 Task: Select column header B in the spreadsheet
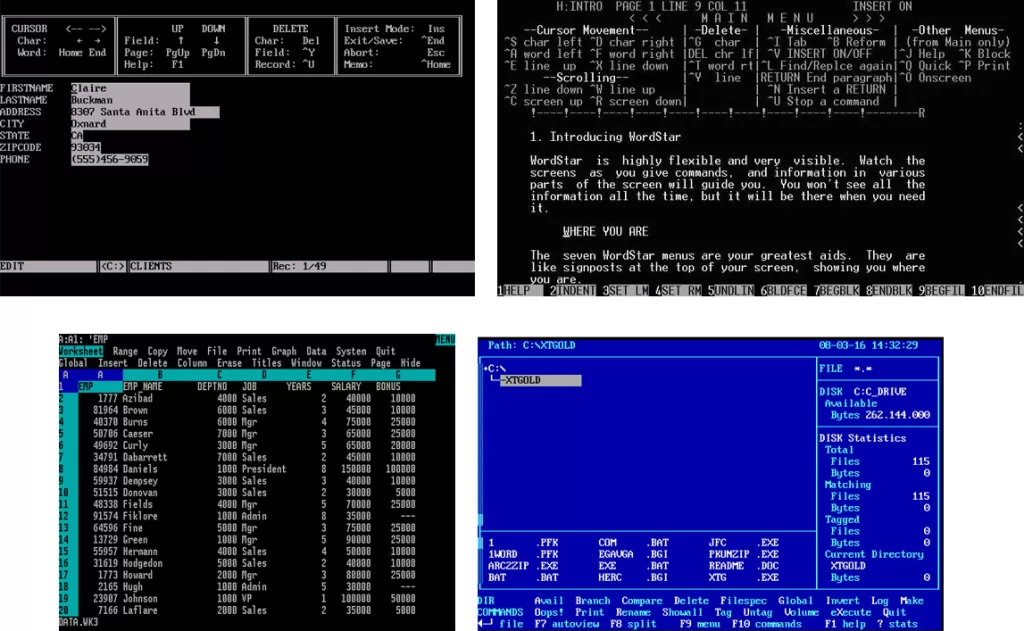tap(159, 375)
